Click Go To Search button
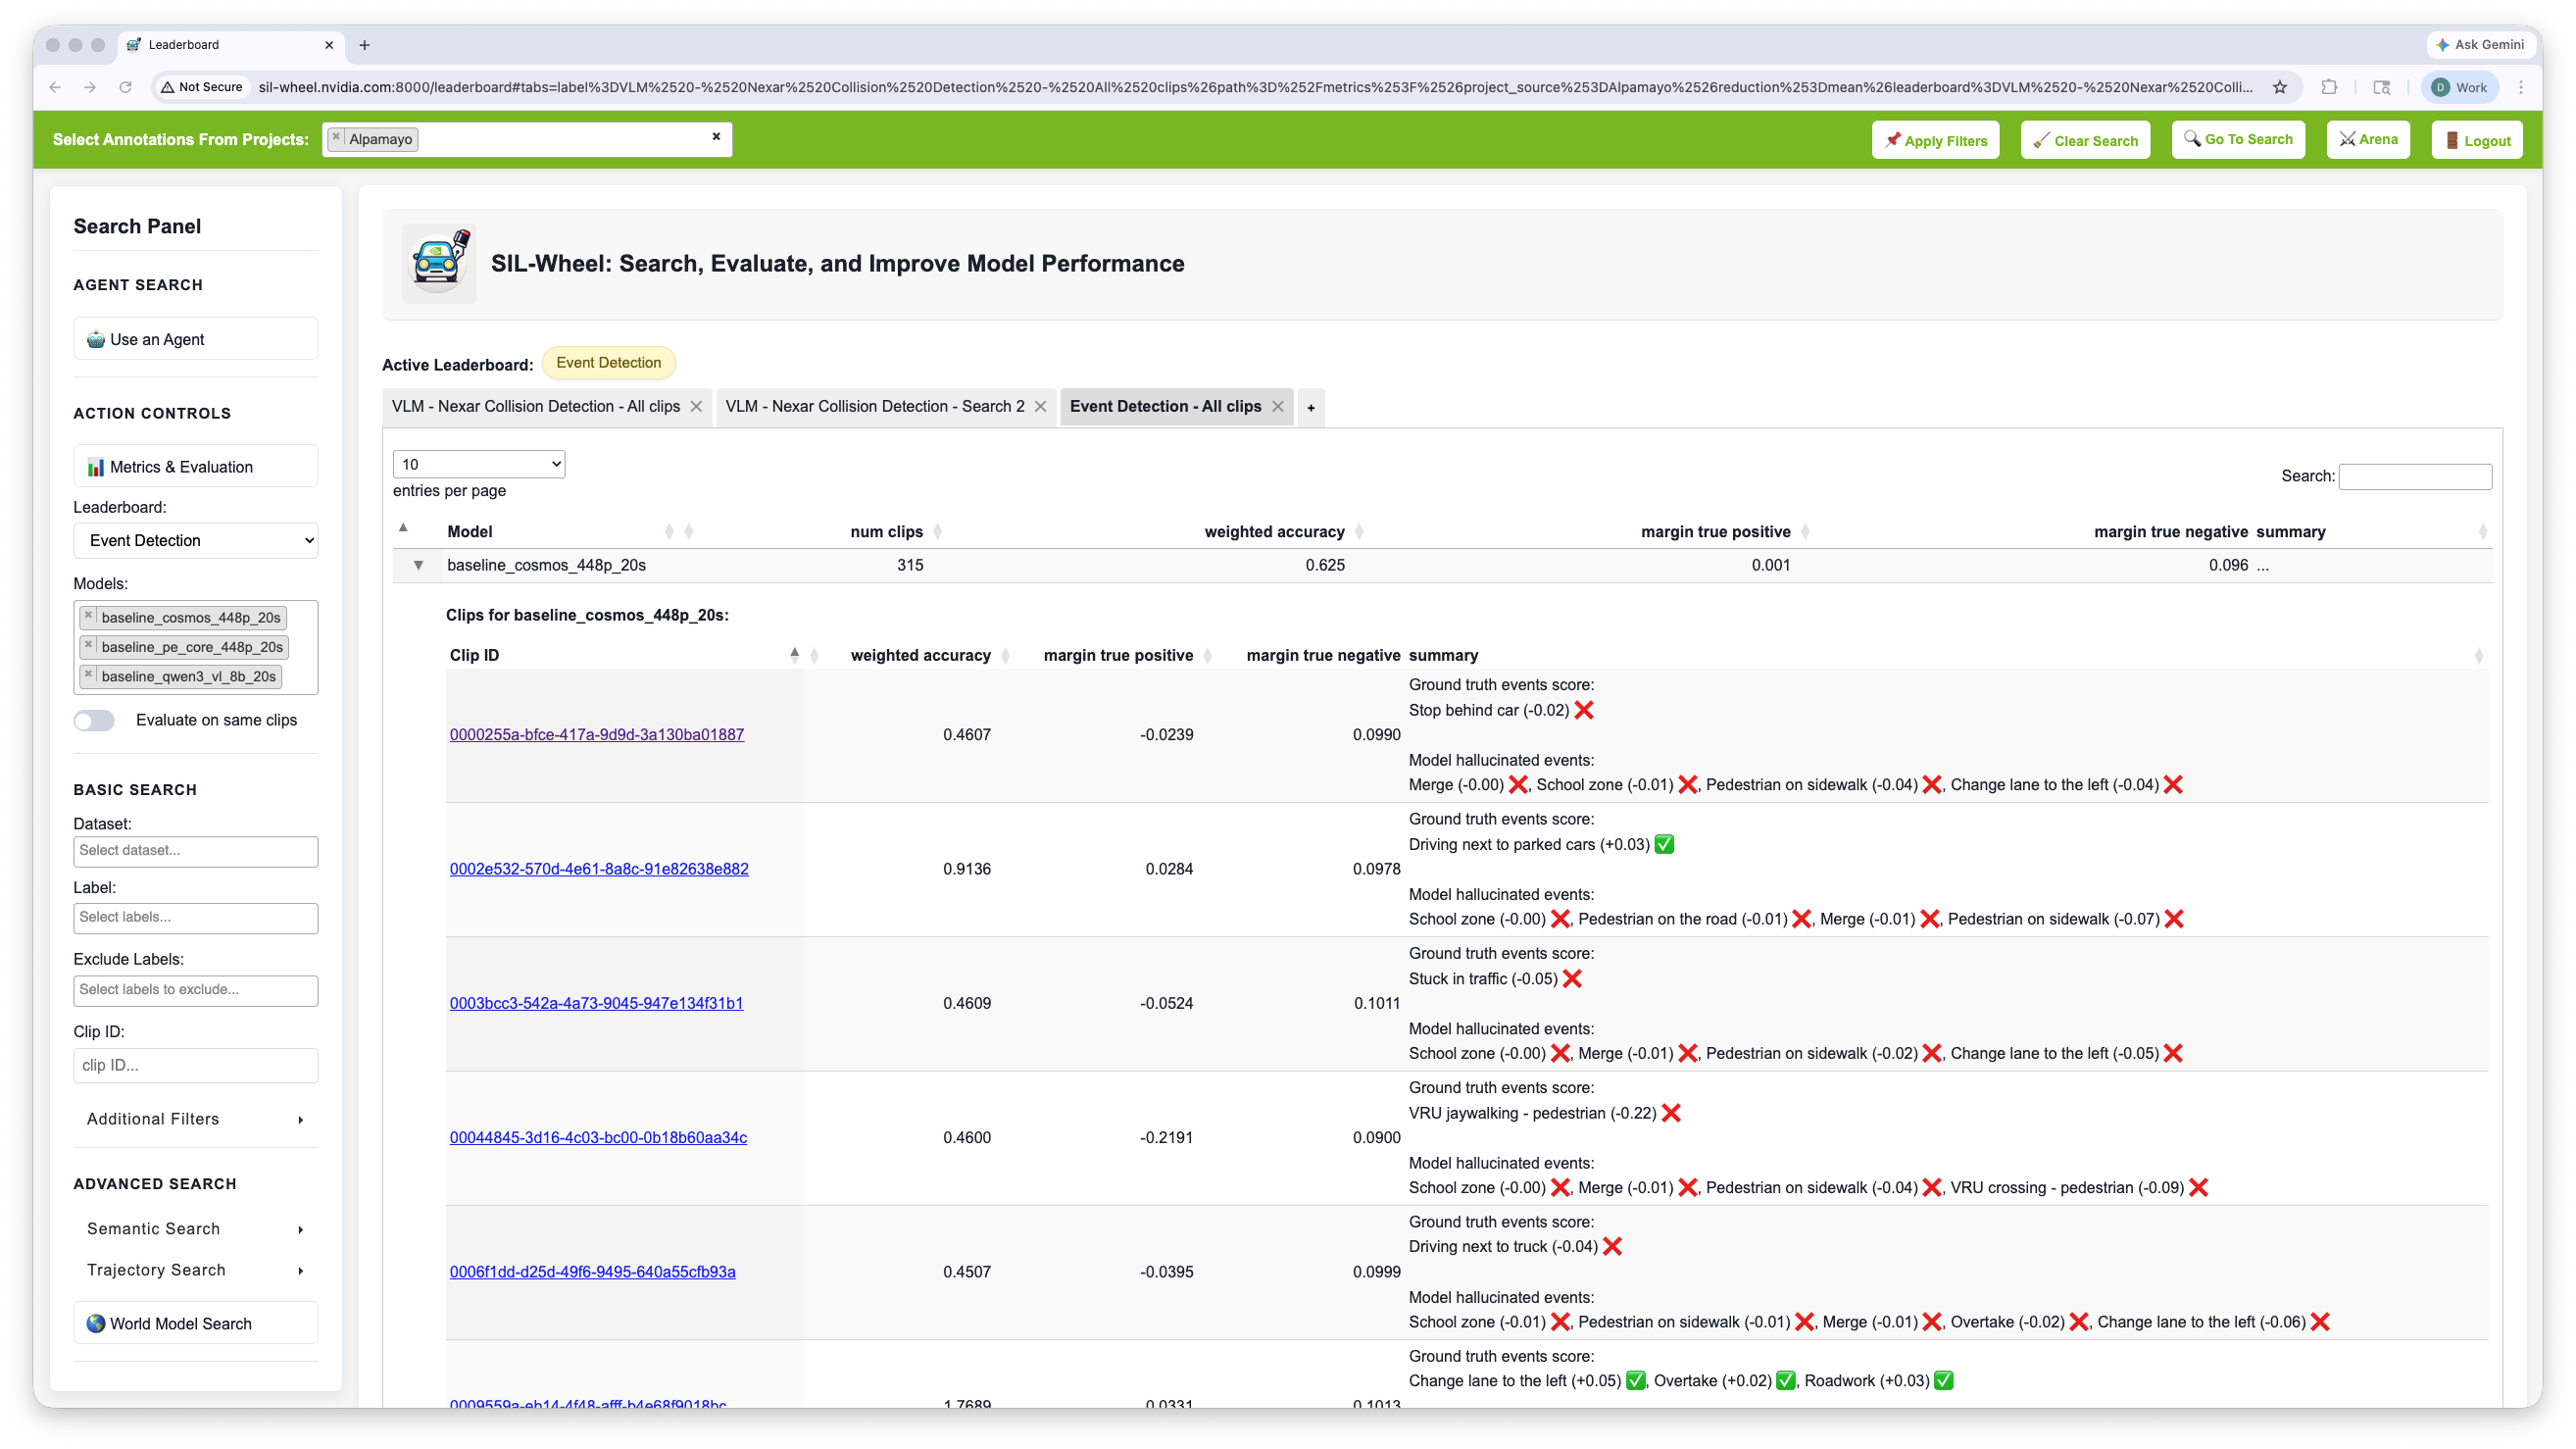2576x1449 pixels. [2238, 139]
